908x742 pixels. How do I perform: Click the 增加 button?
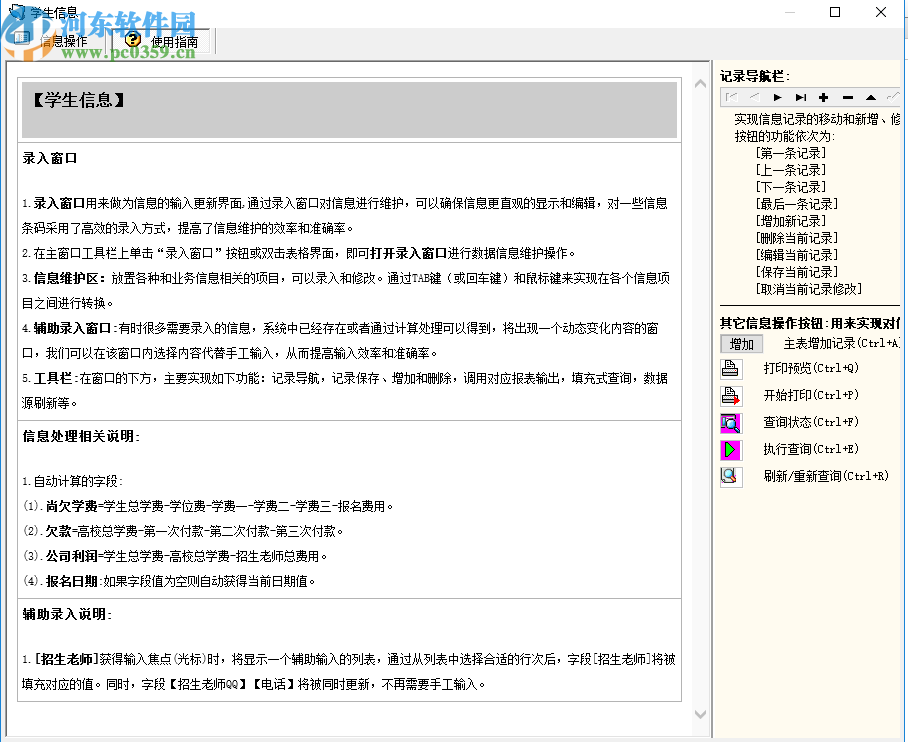(x=741, y=343)
